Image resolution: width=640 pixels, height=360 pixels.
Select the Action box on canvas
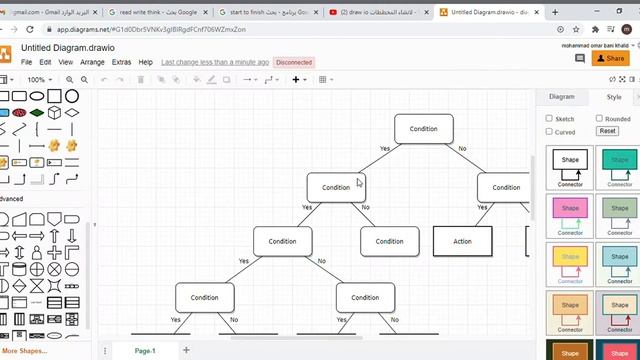click(x=462, y=241)
